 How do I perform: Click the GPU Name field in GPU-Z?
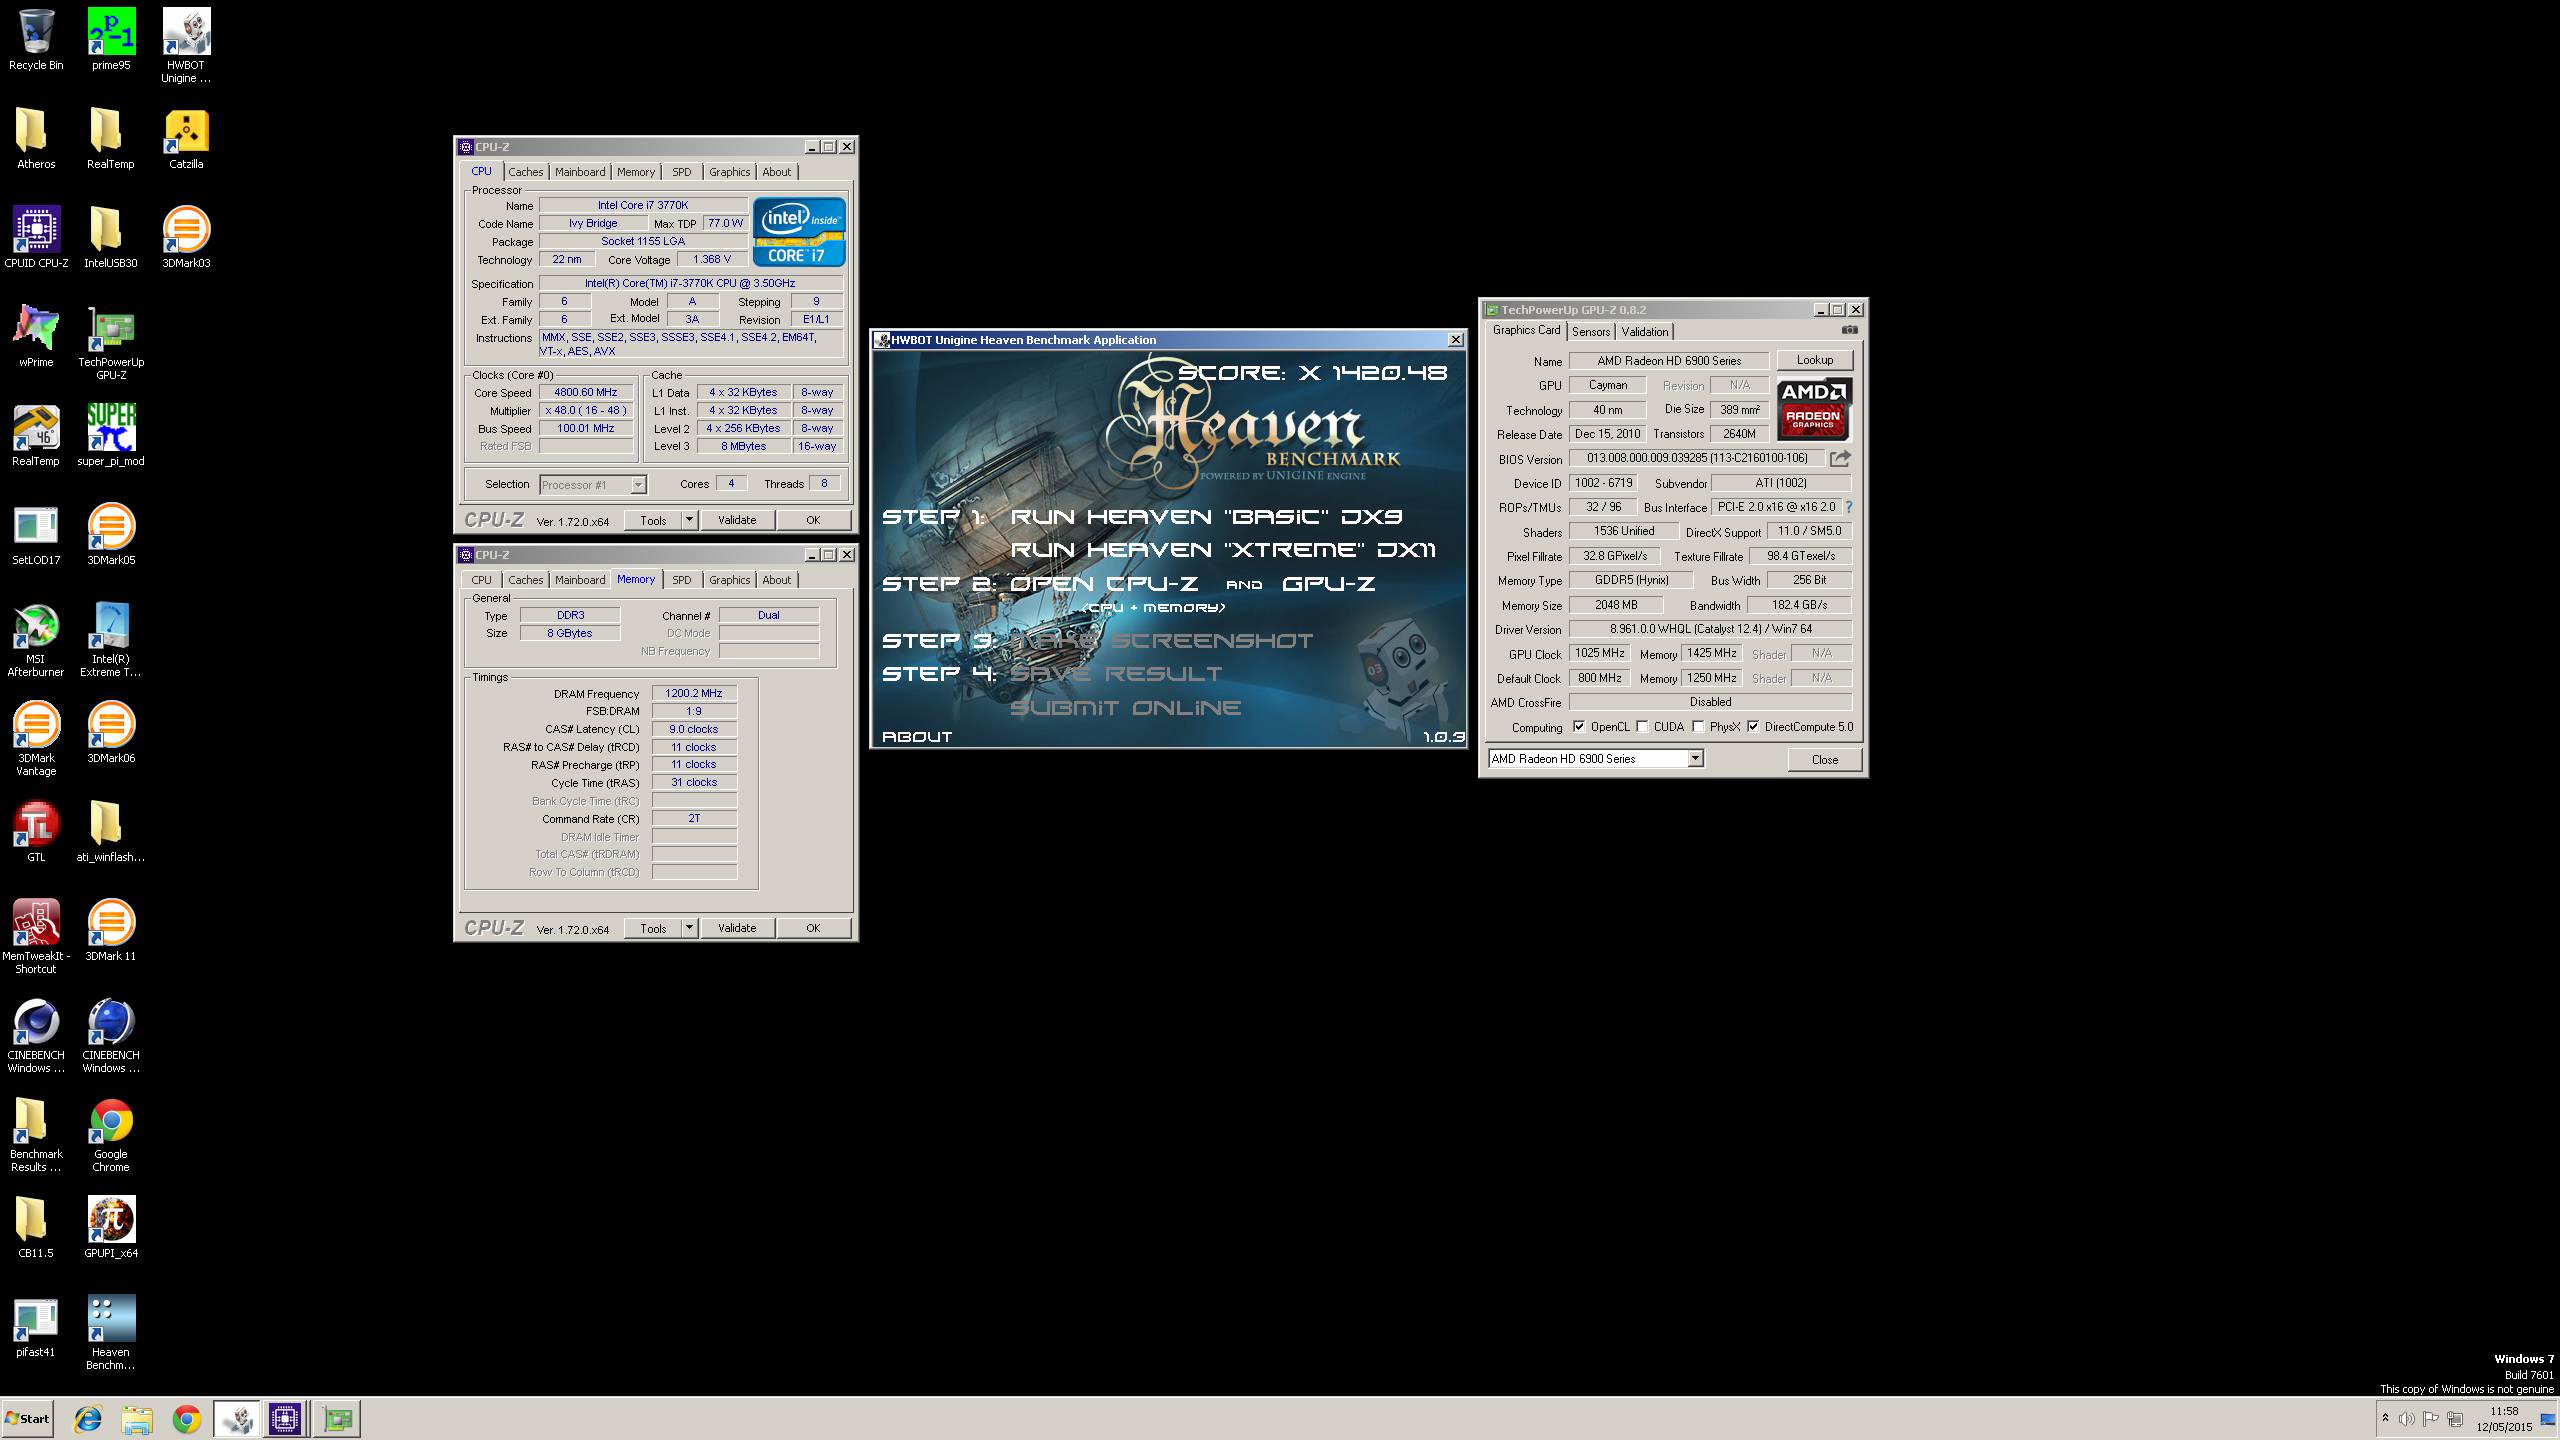coord(1668,361)
